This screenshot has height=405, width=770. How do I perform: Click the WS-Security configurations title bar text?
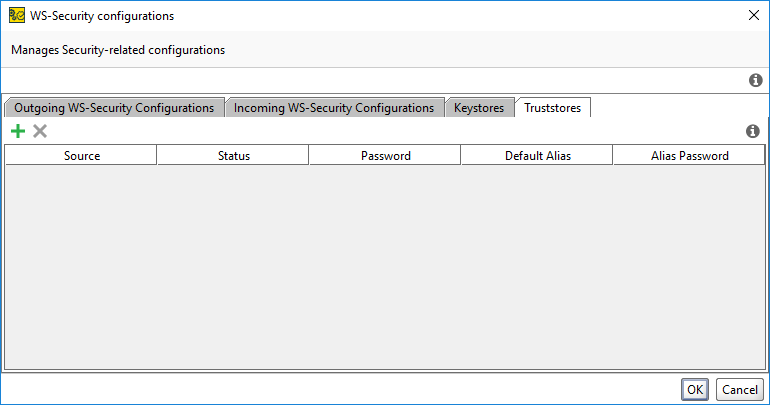click(102, 15)
